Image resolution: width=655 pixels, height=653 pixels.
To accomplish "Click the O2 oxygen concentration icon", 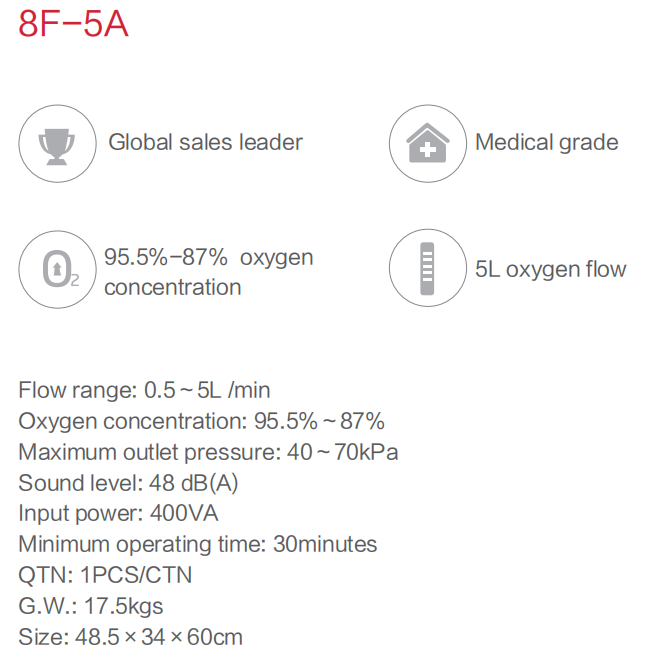I will point(57,269).
